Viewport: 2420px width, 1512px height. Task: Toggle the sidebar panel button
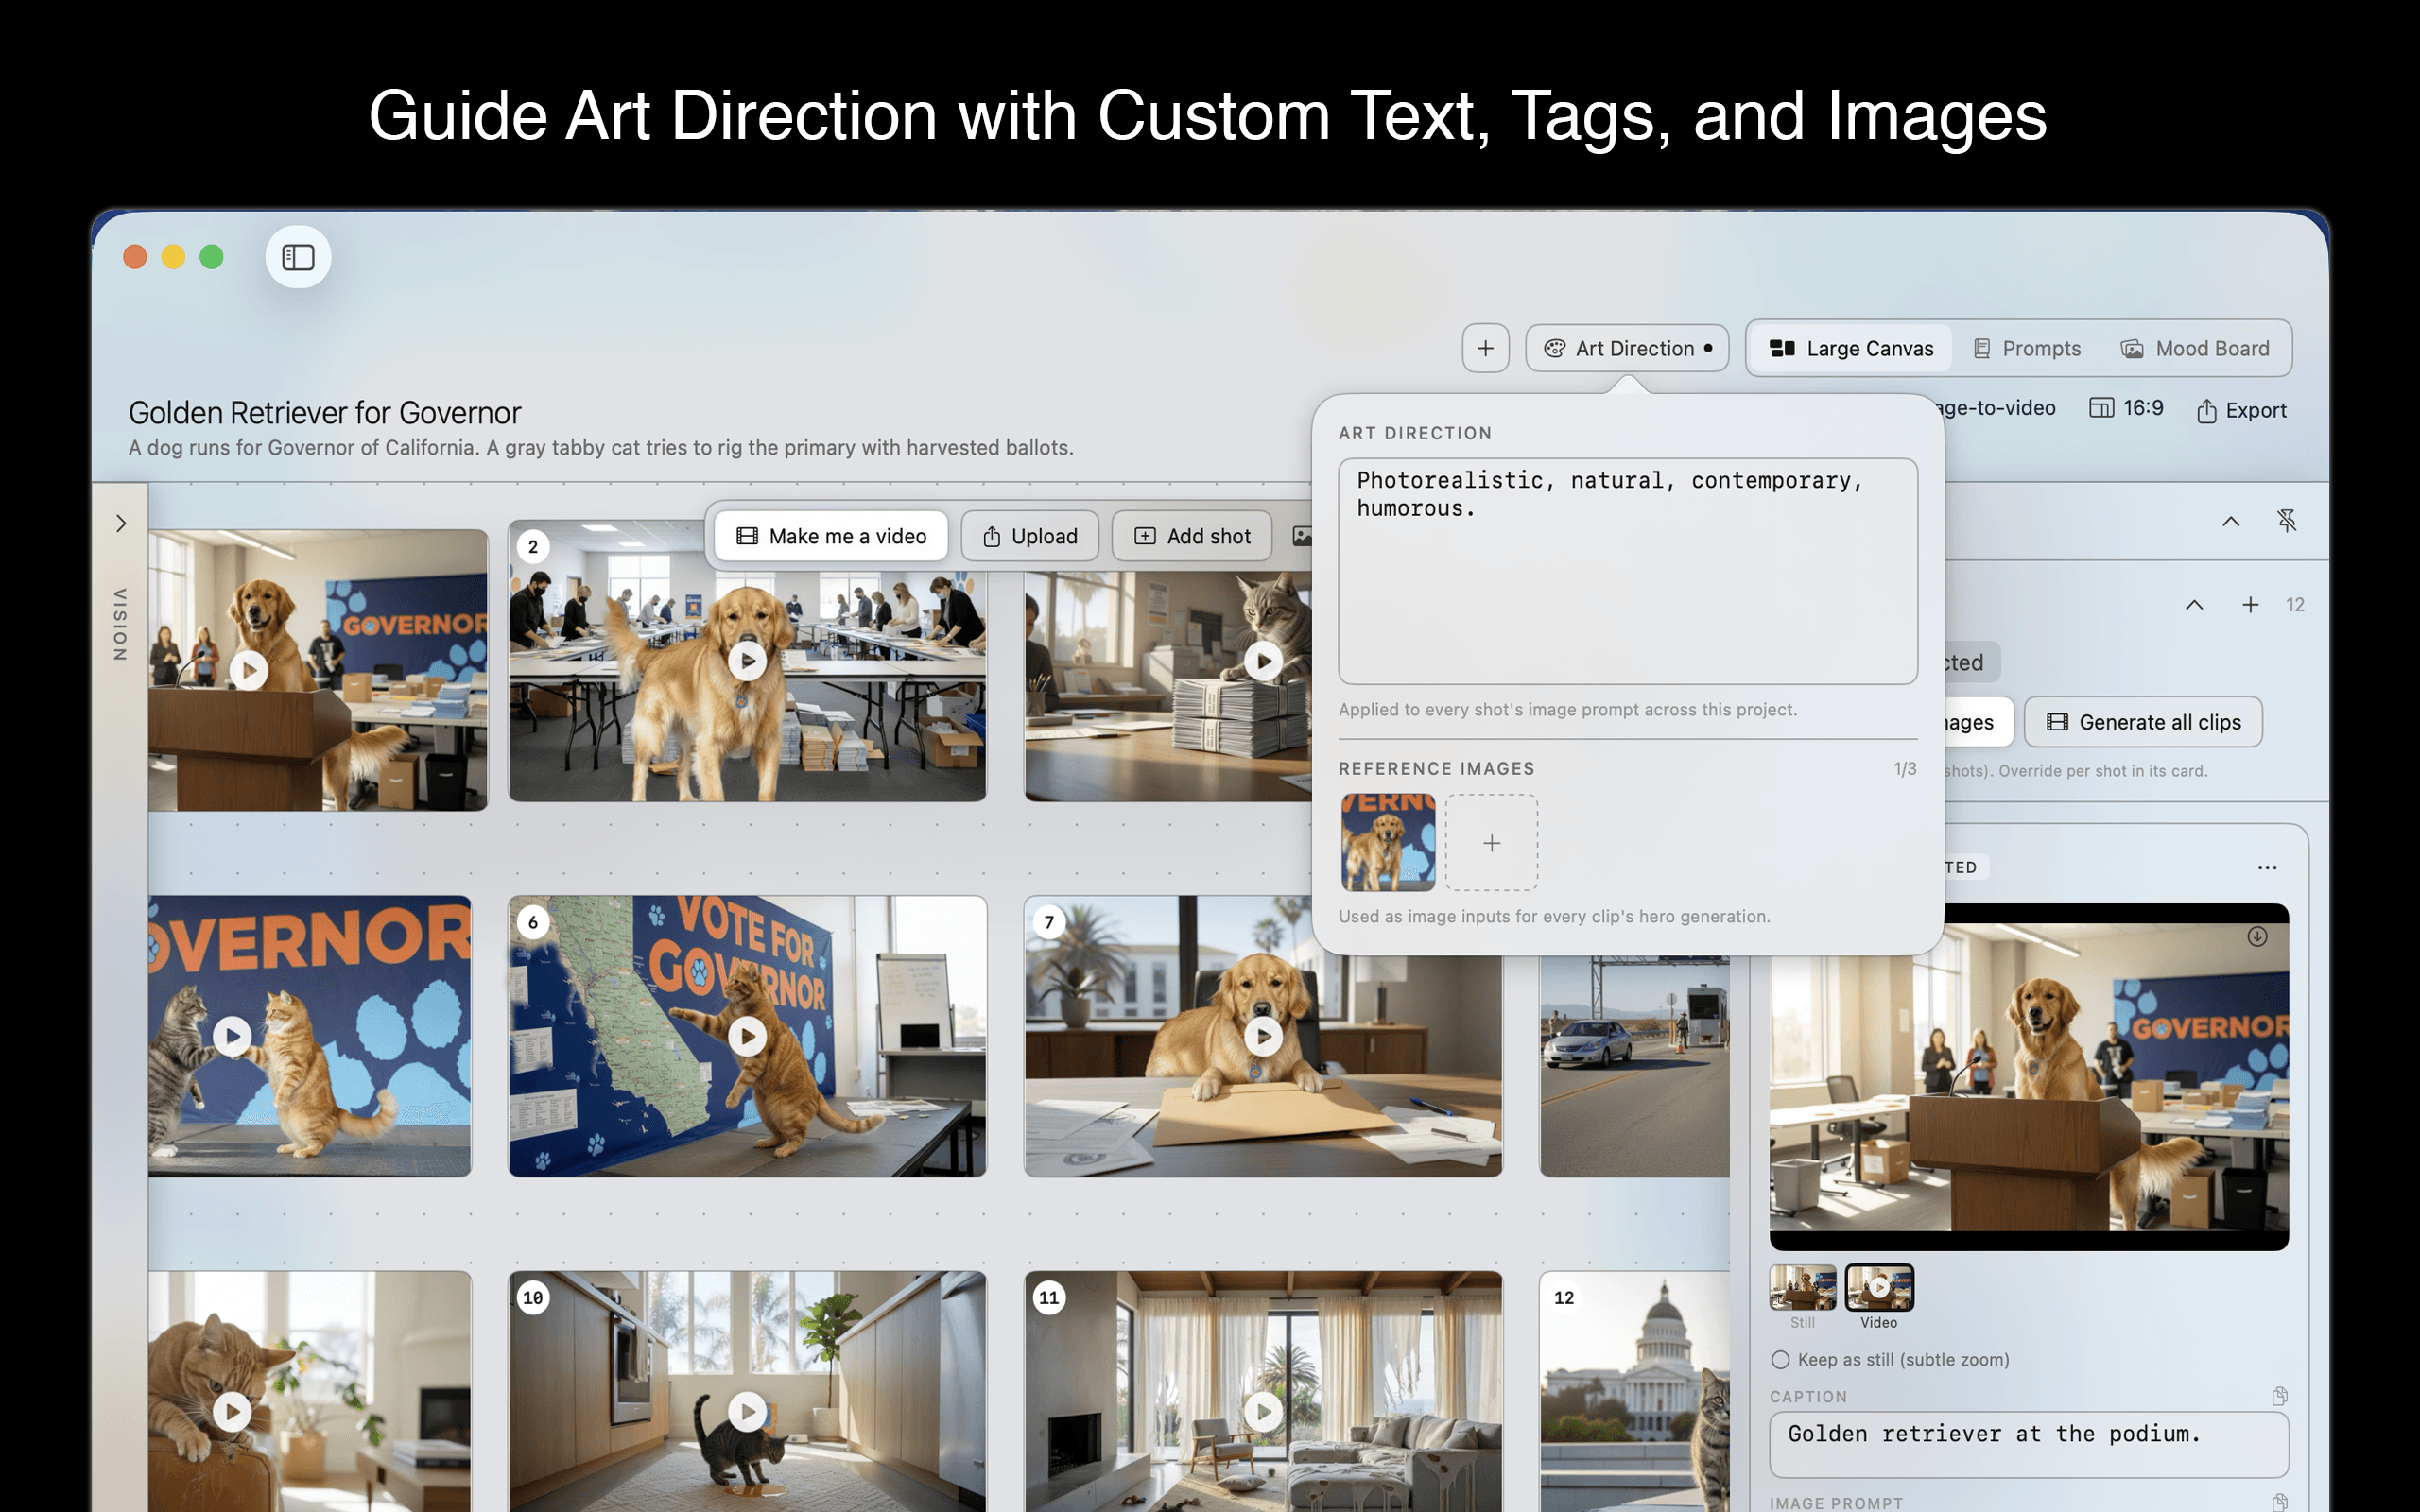[298, 257]
